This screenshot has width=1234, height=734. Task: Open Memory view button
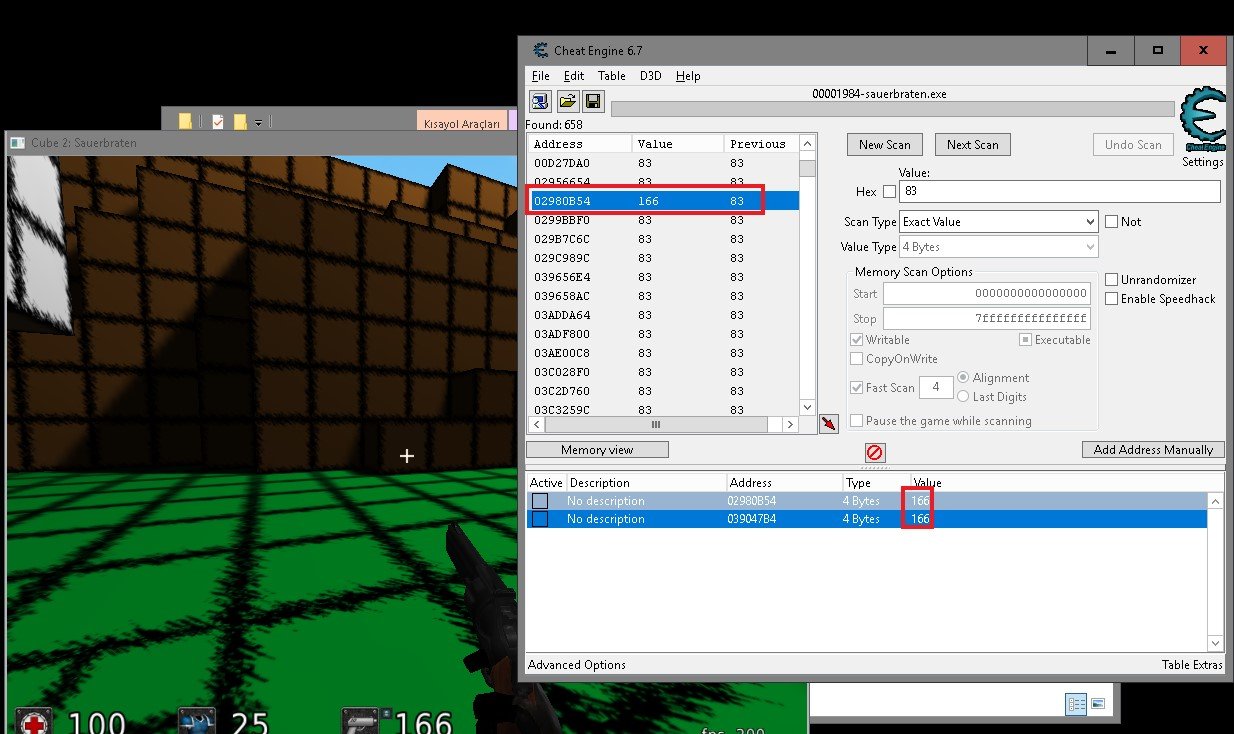[x=597, y=450]
